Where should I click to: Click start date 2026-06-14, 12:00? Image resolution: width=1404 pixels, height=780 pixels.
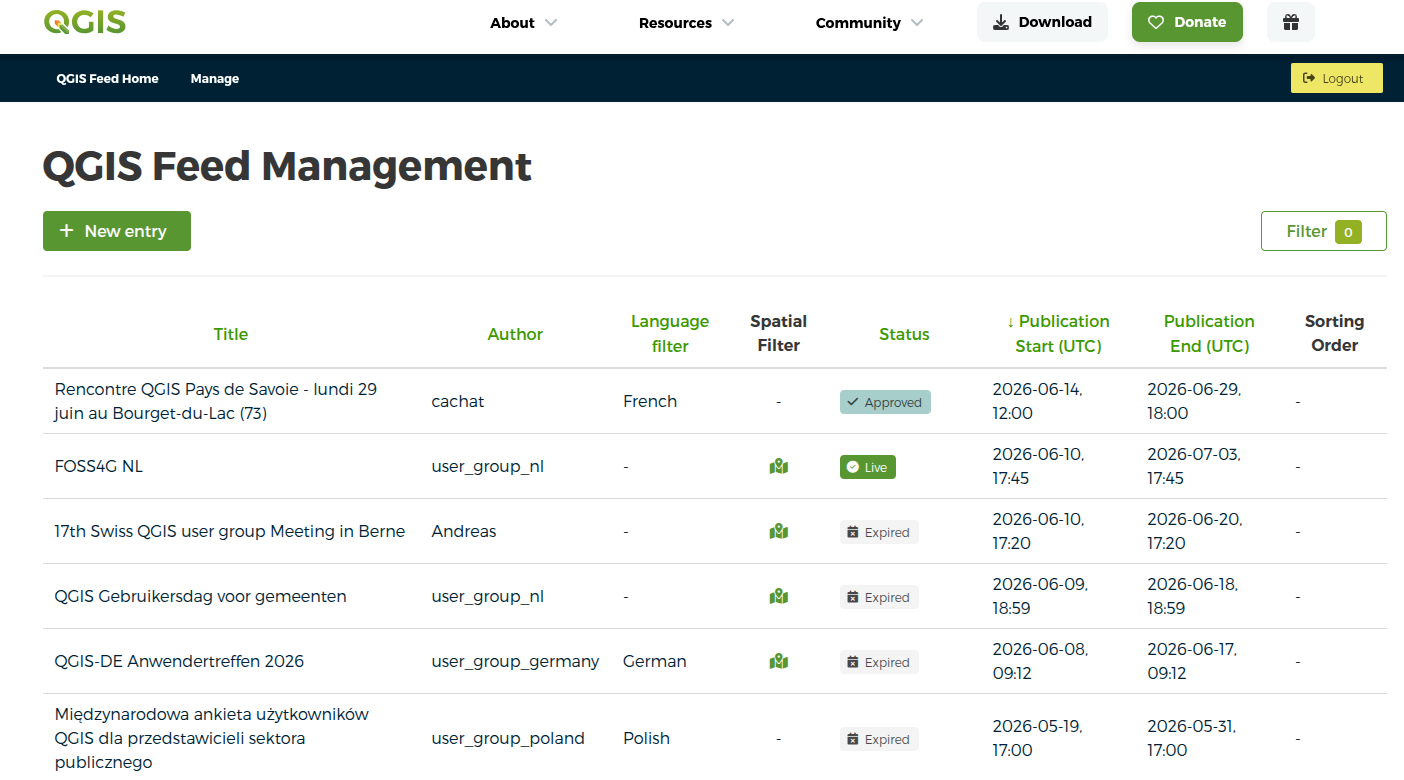[1037, 401]
